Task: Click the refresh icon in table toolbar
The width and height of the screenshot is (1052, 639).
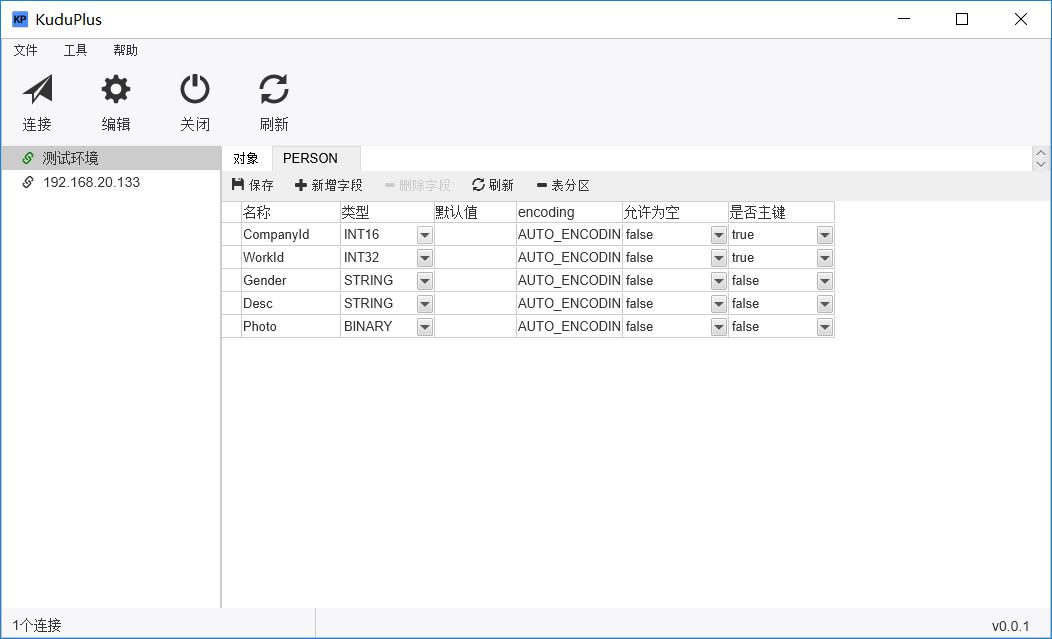Action: (x=478, y=184)
